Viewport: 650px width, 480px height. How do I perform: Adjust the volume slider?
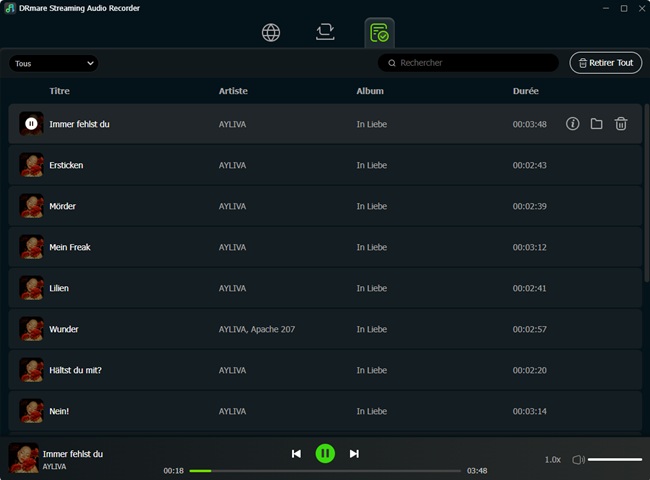pos(615,459)
